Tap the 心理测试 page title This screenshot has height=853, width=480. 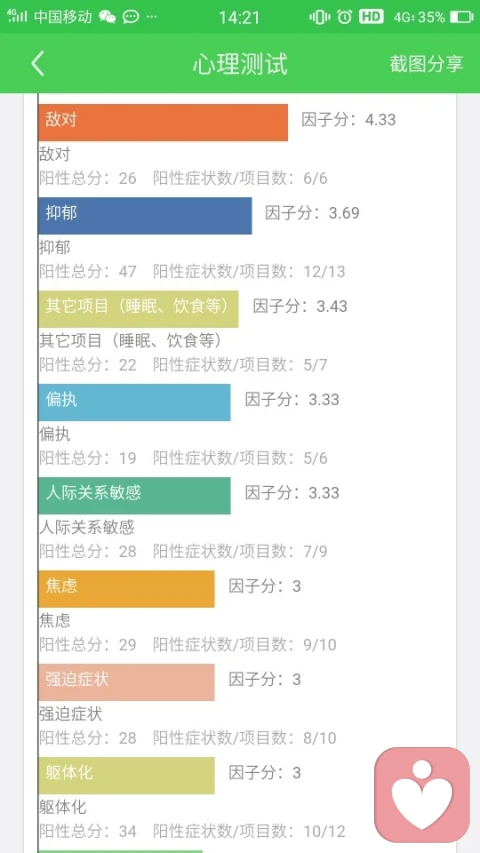point(240,65)
